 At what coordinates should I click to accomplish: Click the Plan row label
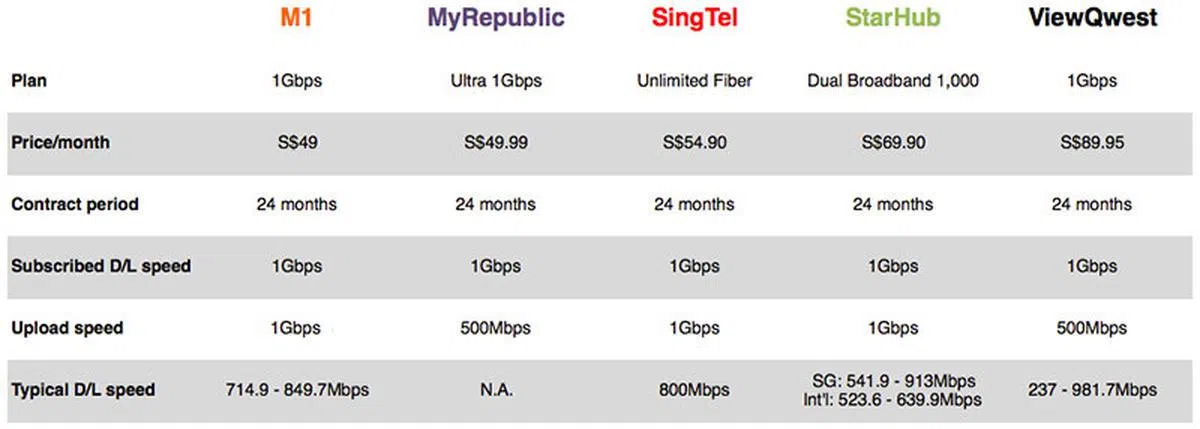[29, 80]
